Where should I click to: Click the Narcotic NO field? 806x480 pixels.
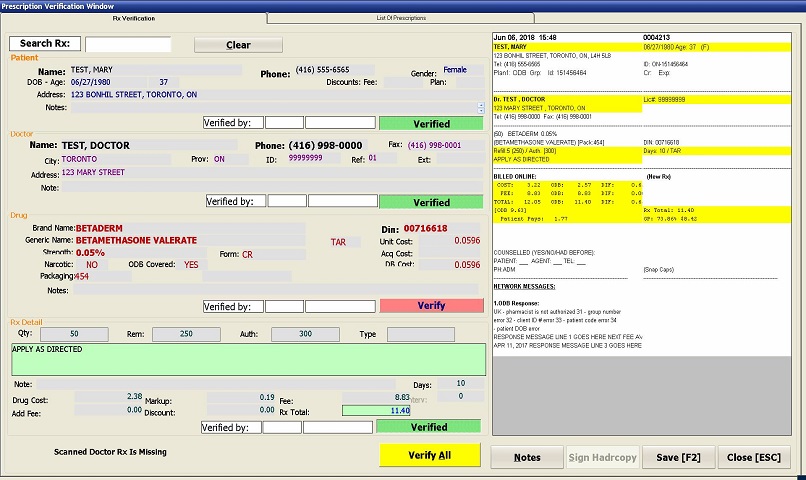92,265
